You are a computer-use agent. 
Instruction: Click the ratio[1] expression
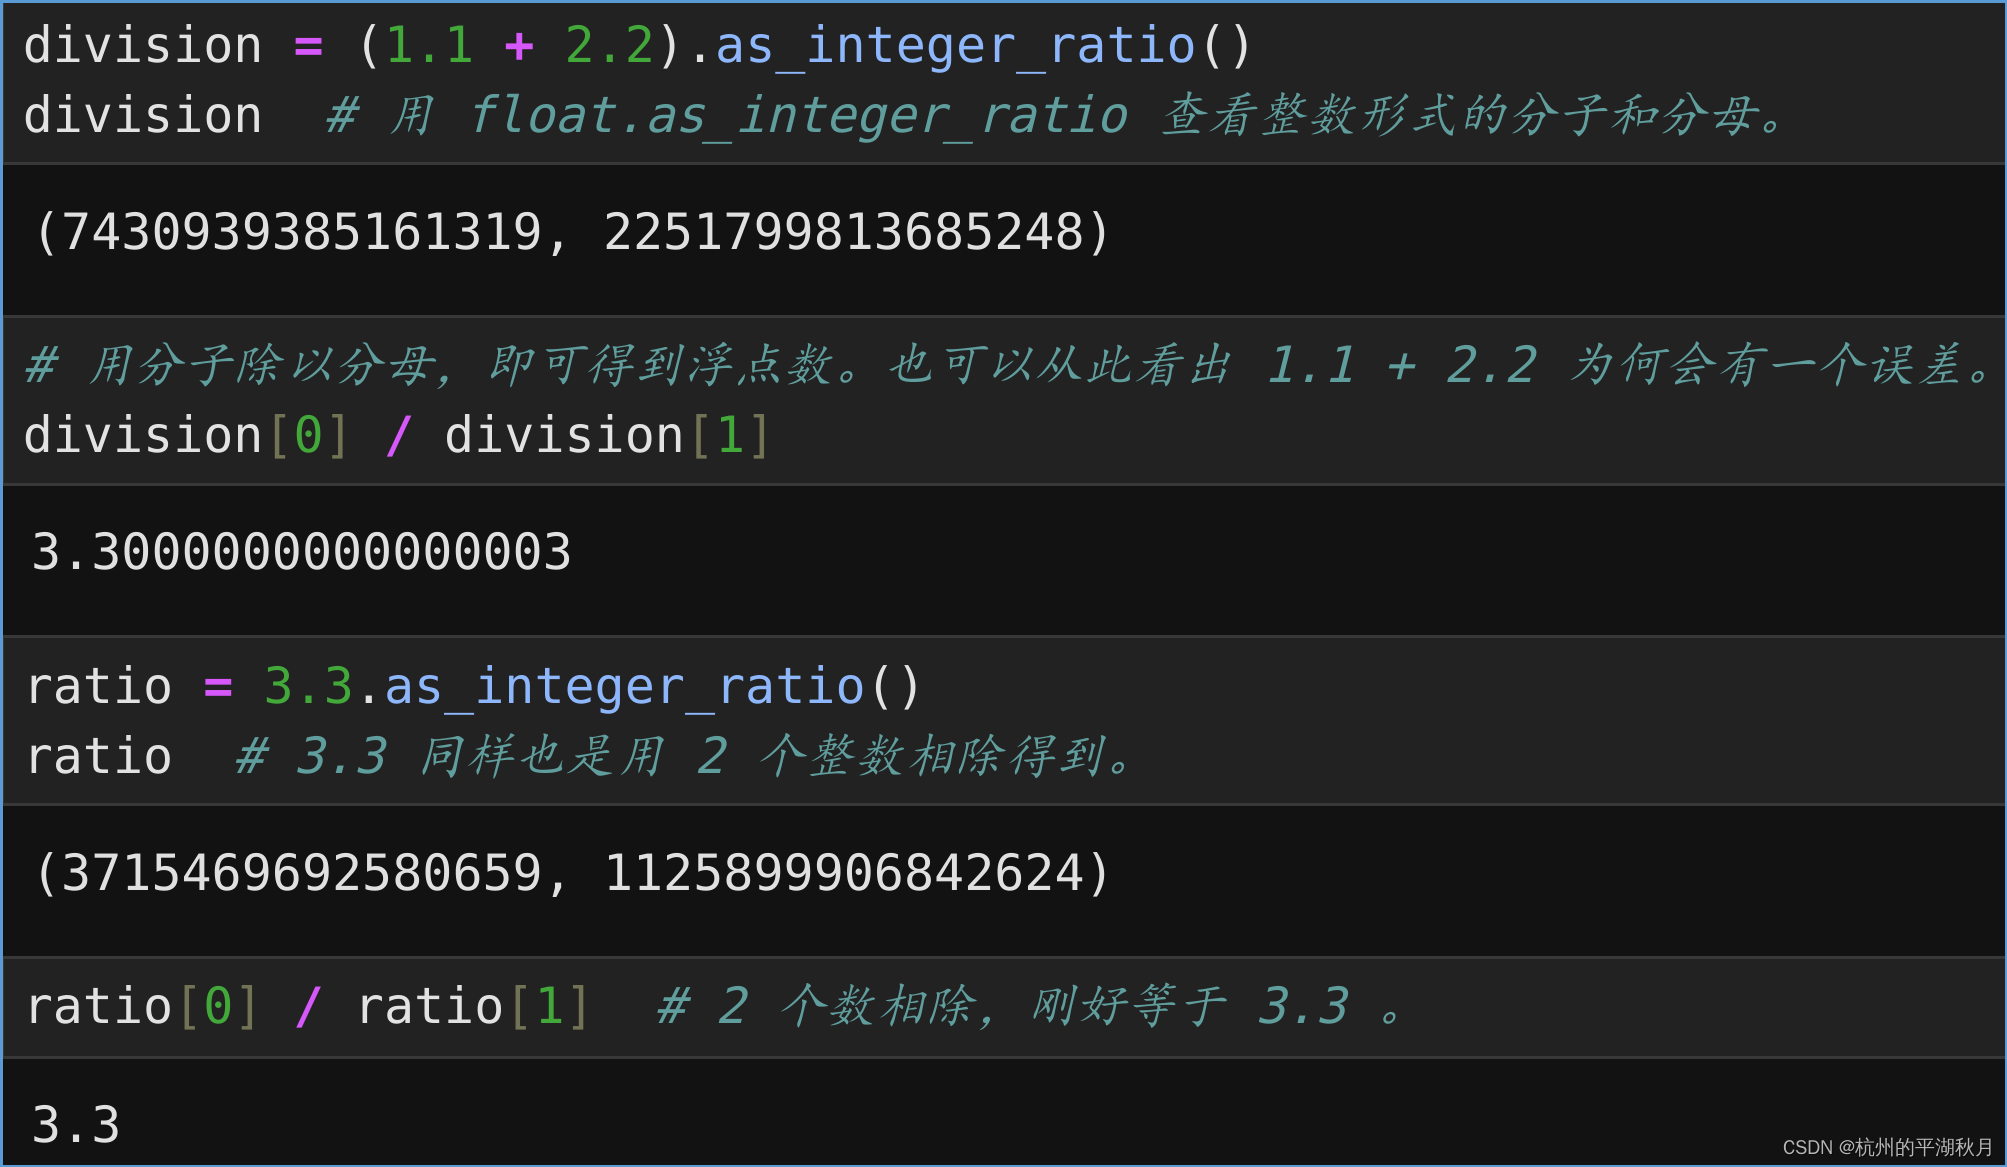click(x=473, y=1007)
